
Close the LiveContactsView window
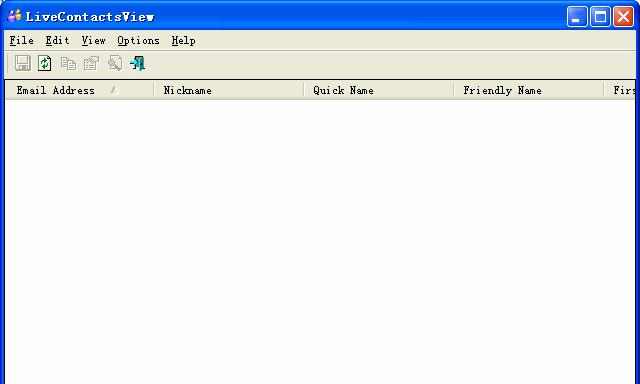(x=624, y=17)
